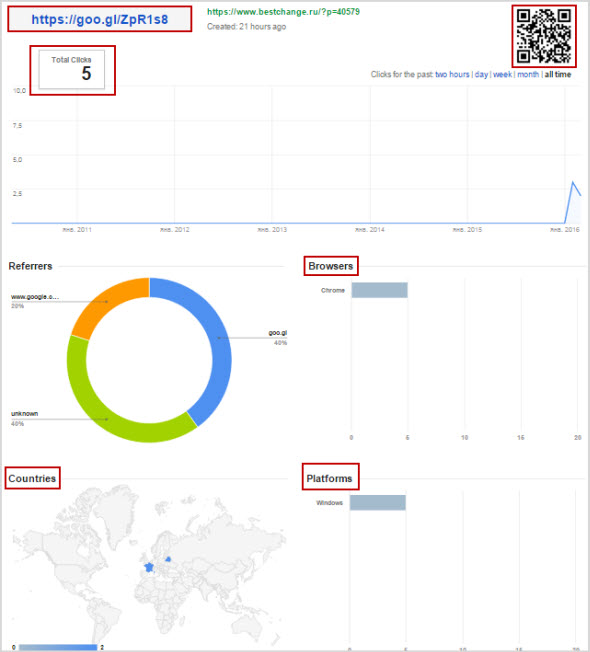
Task: Click the QR code image
Action: (x=543, y=36)
